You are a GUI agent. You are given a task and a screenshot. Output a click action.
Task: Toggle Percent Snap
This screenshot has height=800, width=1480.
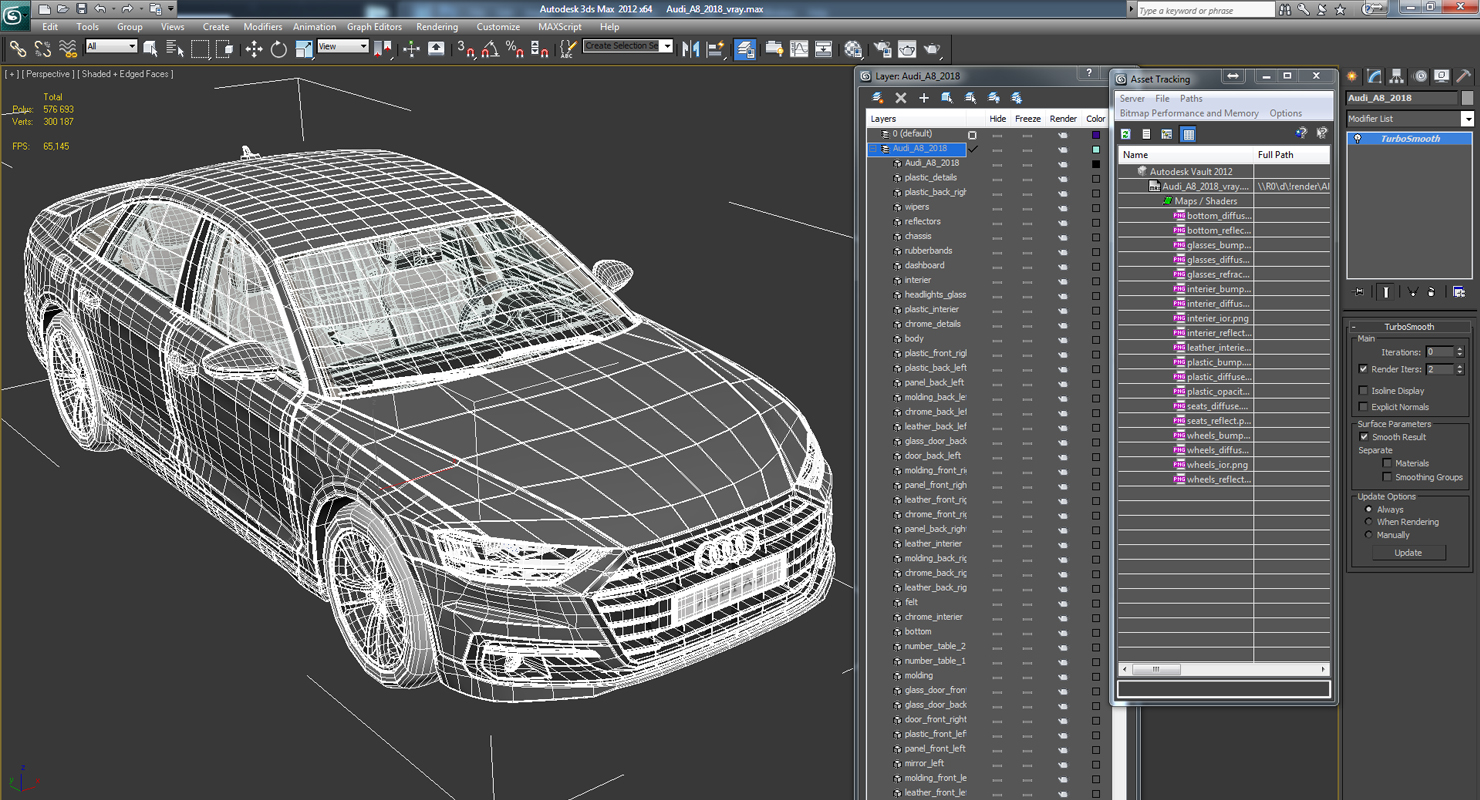(x=515, y=48)
